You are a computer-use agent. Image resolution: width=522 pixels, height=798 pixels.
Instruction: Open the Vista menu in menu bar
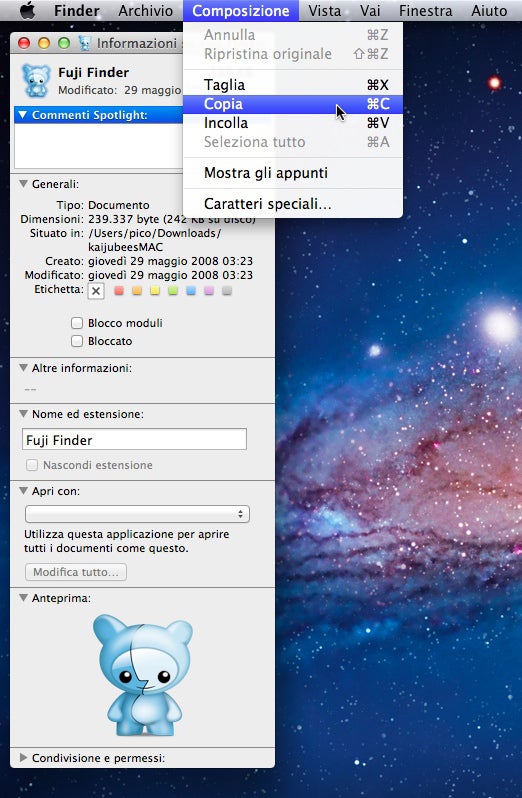325,11
